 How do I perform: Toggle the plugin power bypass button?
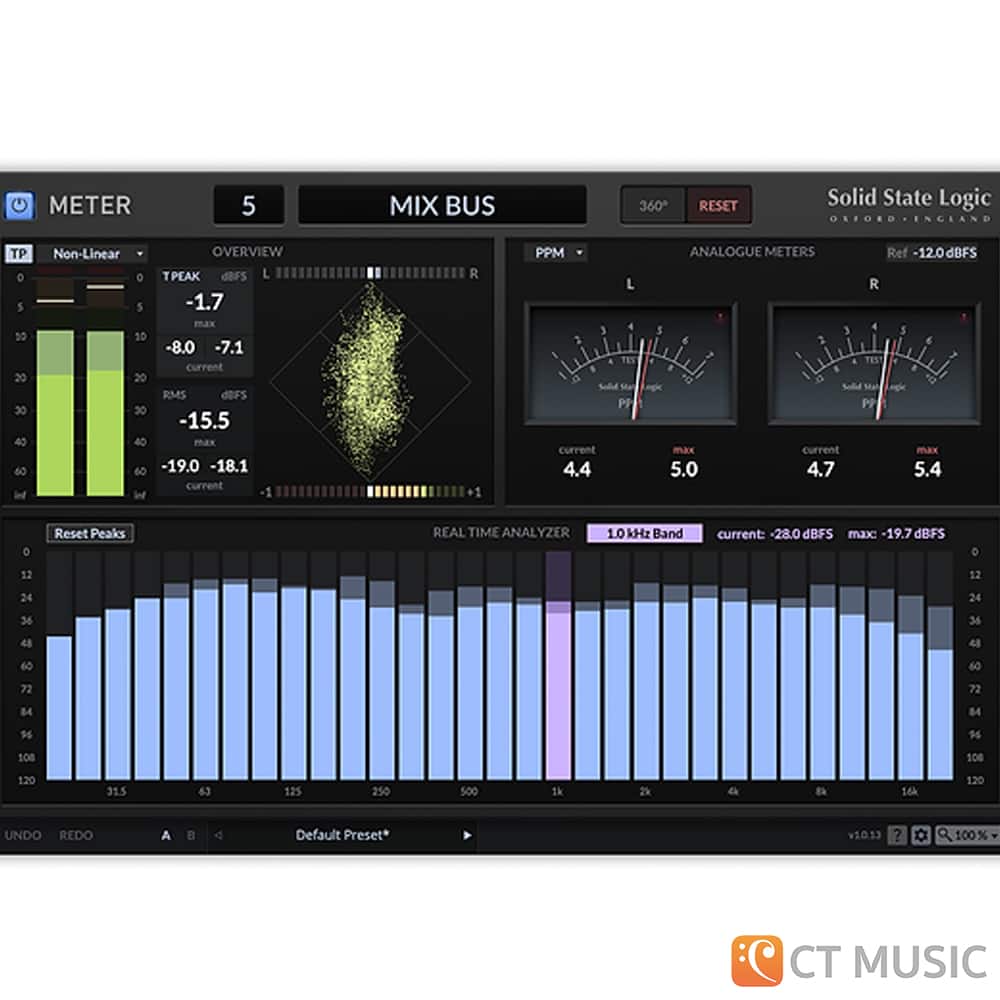19,206
